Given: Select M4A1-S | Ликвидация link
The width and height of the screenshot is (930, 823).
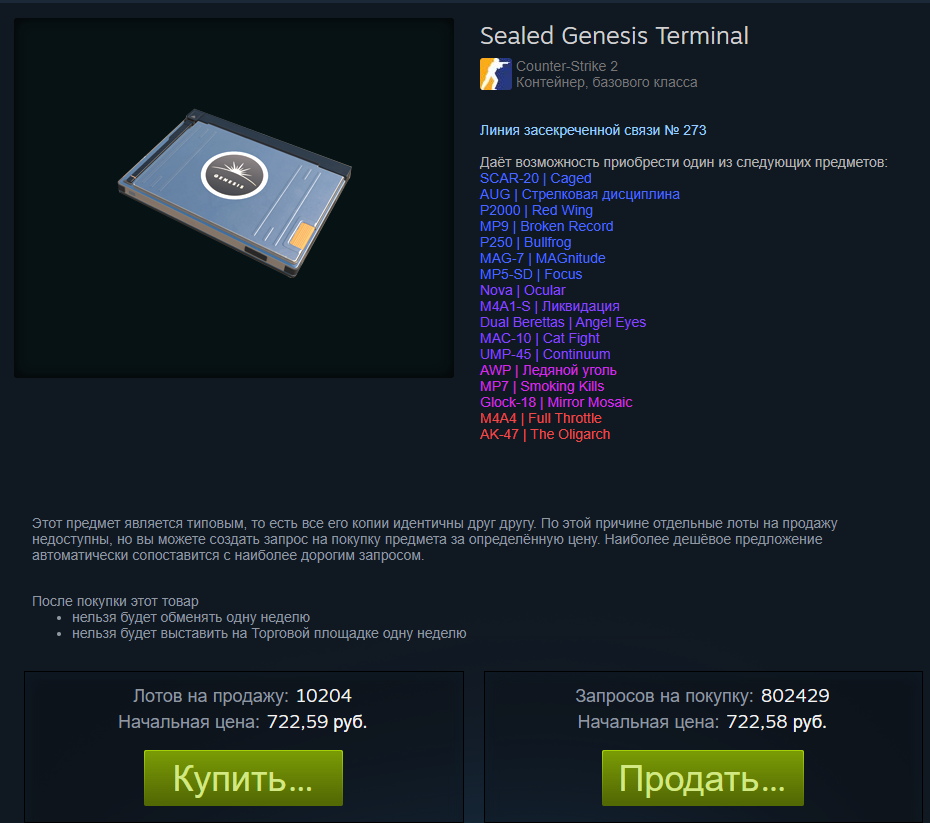Looking at the screenshot, I should 550,307.
